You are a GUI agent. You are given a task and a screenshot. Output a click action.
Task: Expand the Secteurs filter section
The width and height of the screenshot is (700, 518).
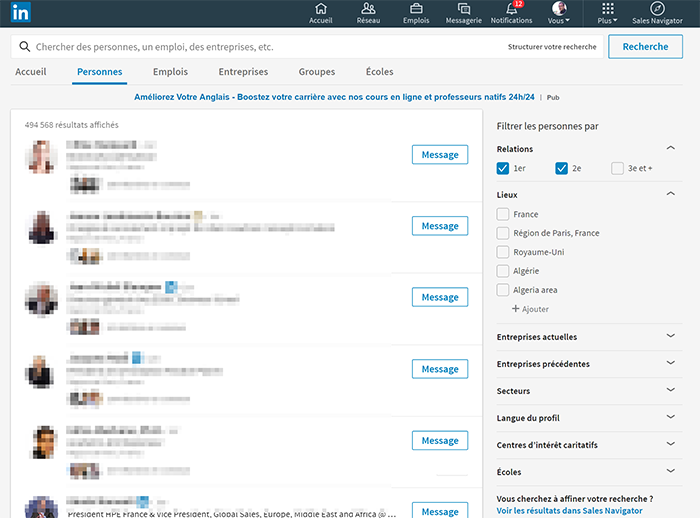click(x=670, y=391)
